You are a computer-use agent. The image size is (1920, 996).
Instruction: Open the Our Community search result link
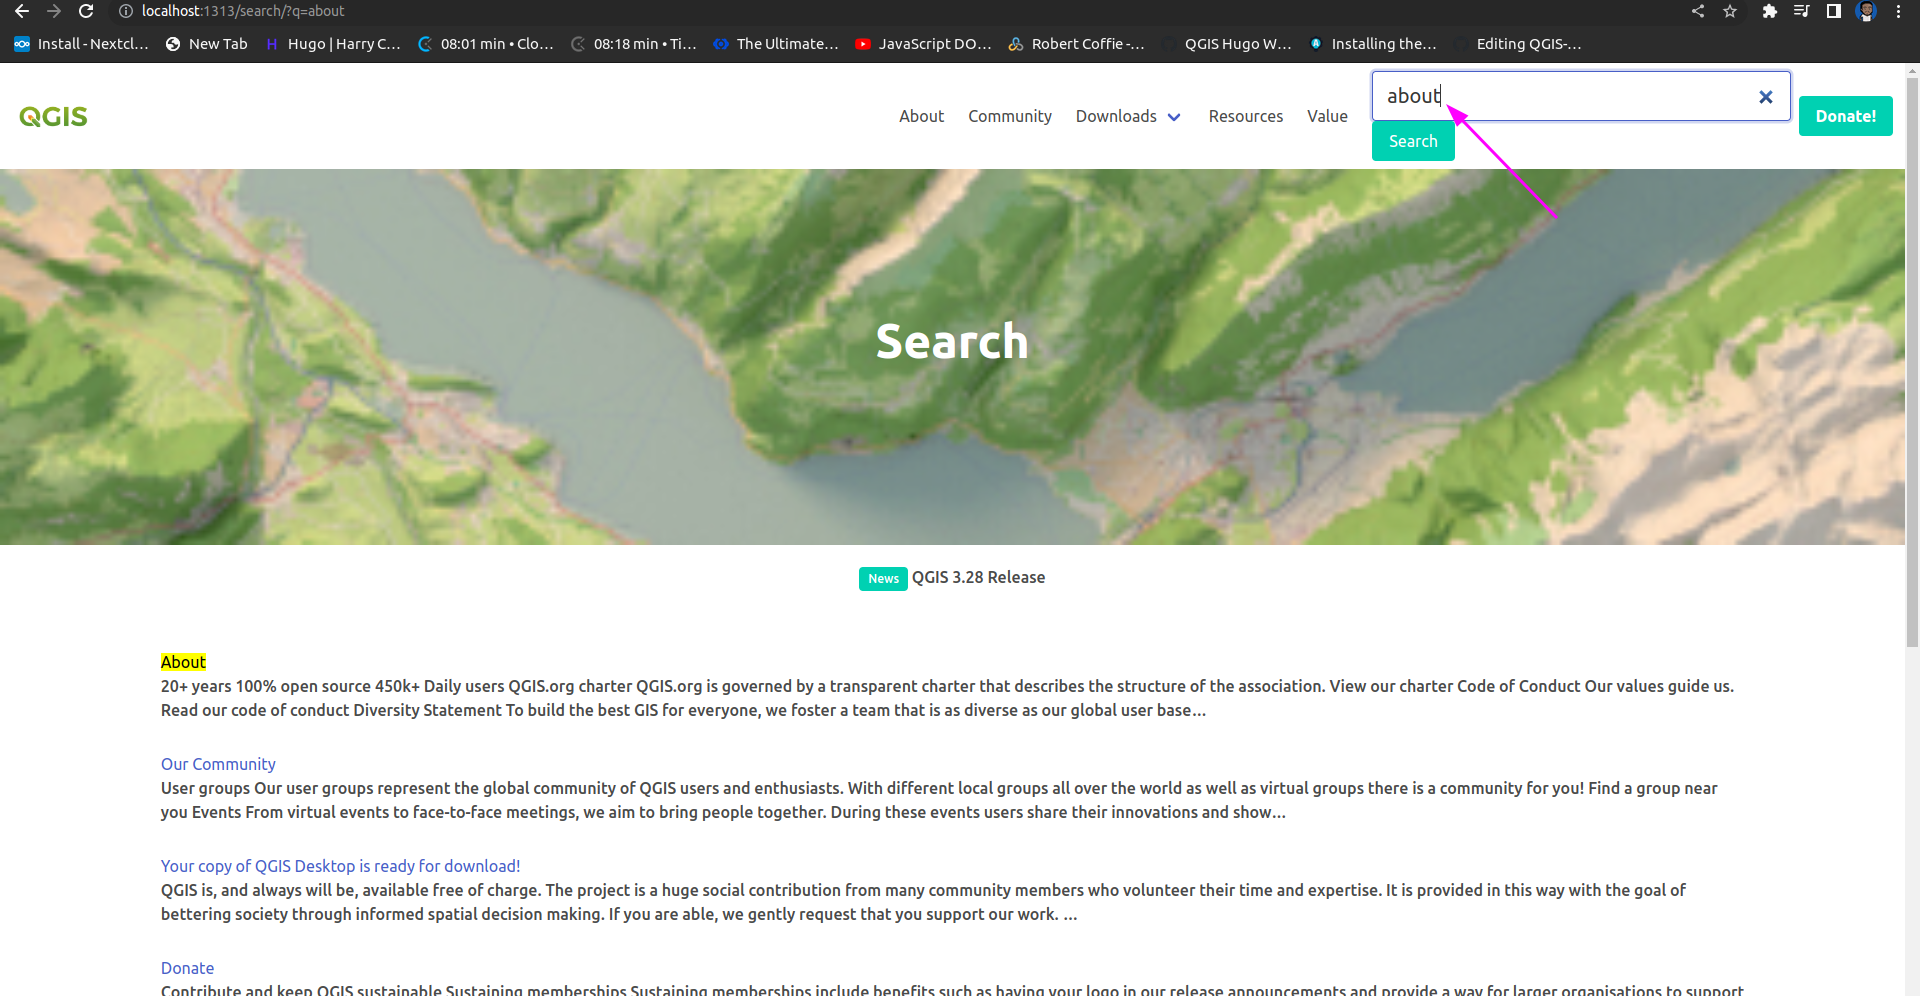(x=217, y=763)
